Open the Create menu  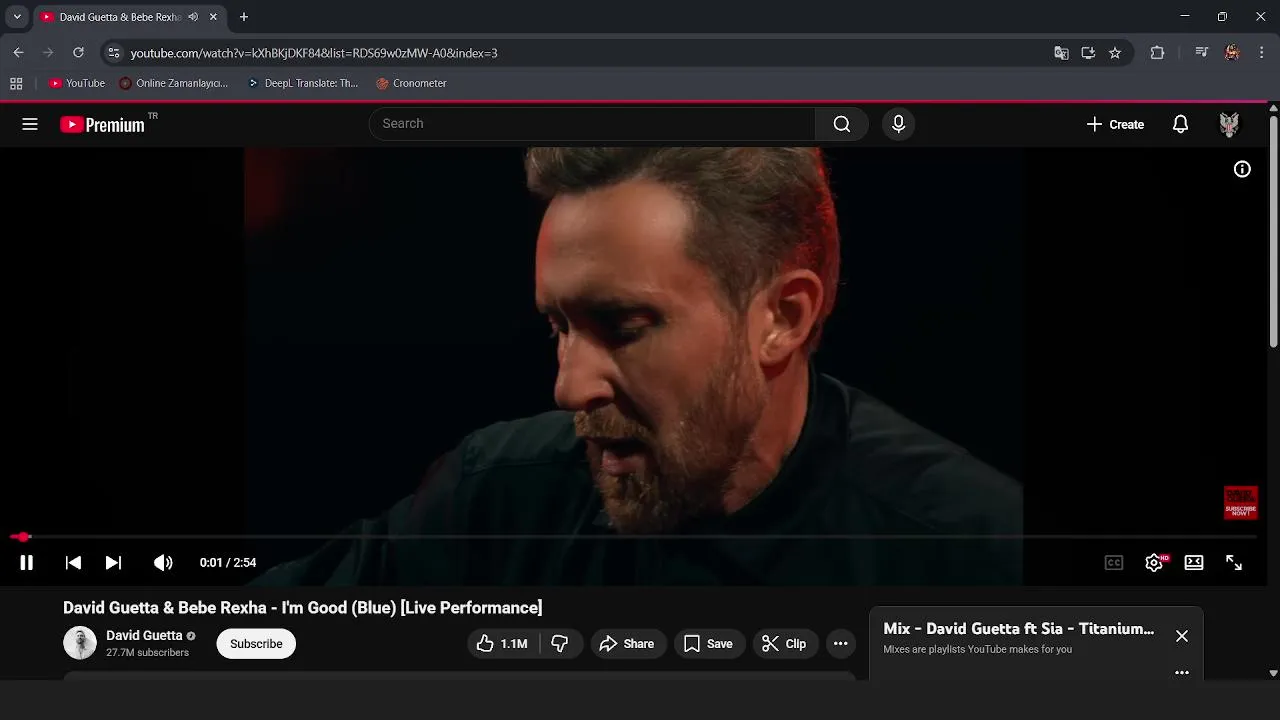1115,124
